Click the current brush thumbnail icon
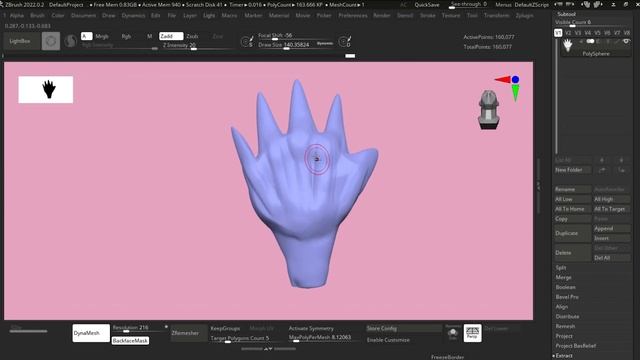640x360 pixels. [x=51, y=41]
